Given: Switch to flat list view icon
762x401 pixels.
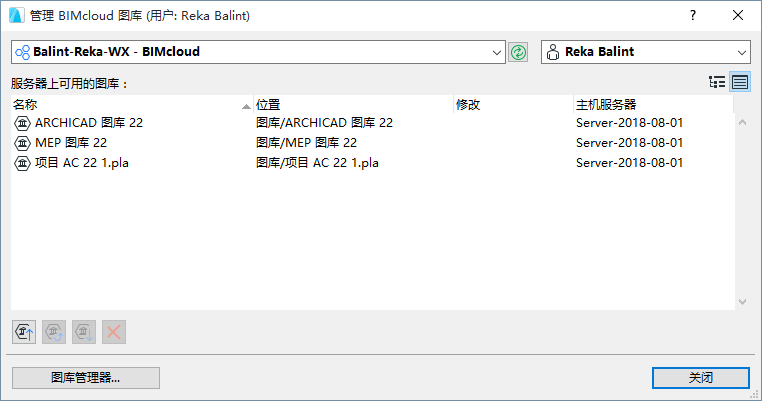Looking at the screenshot, I should (740, 82).
